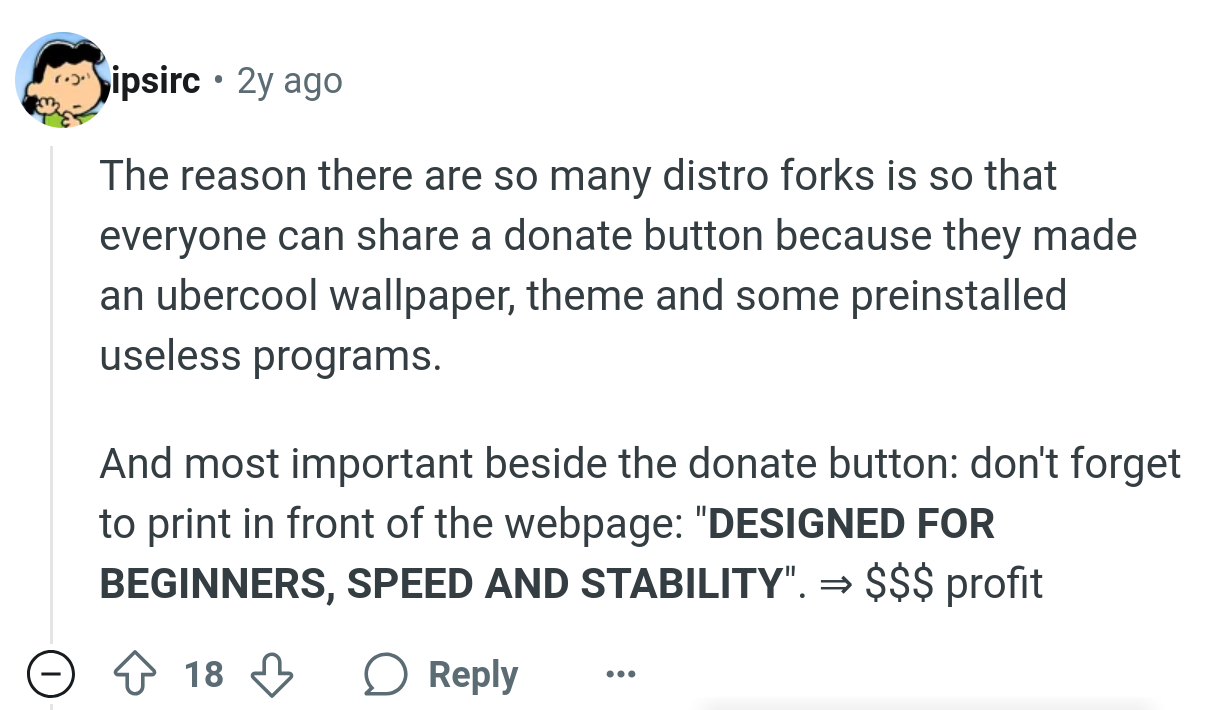The image size is (1229, 710).
Task: Upvote the comment by ipsirc
Action: tap(140, 675)
